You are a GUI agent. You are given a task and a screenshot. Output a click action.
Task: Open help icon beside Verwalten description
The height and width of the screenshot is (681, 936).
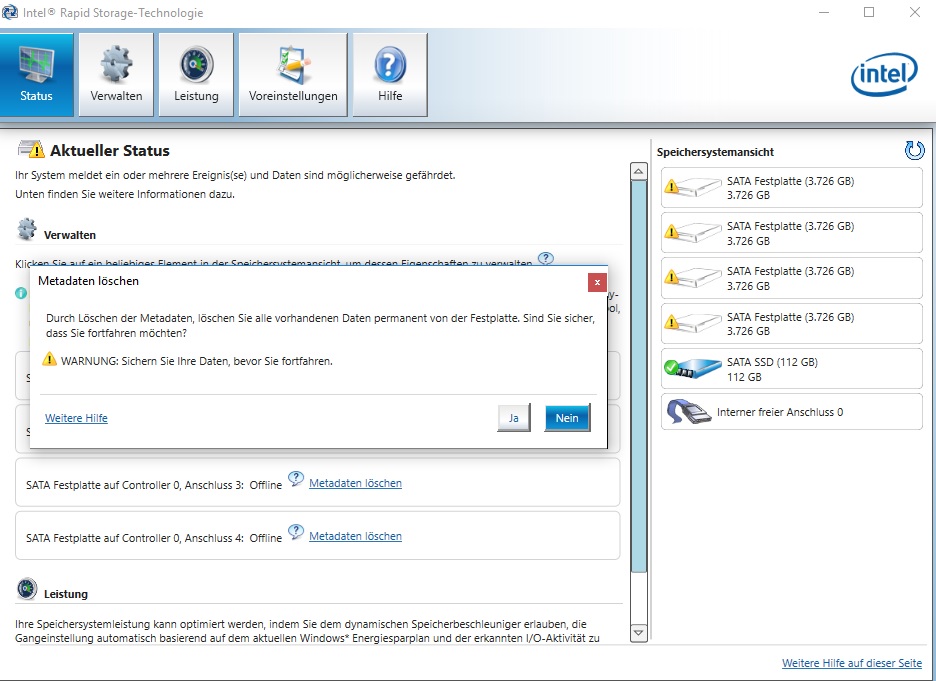(x=546, y=258)
